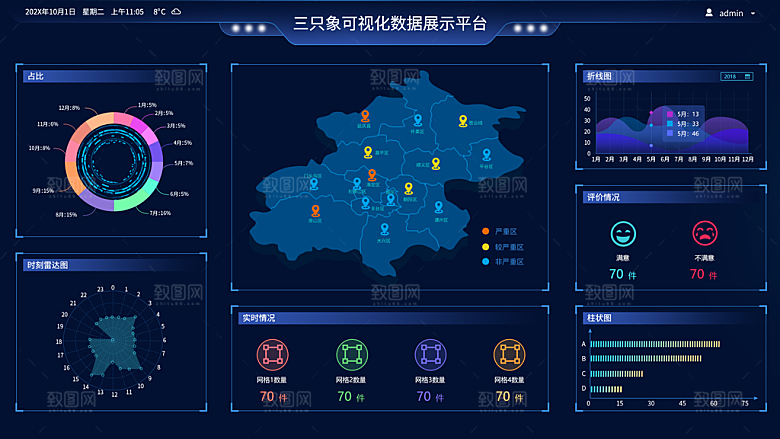
Task: Click the blue pin on 通州区
Action: pos(438,206)
